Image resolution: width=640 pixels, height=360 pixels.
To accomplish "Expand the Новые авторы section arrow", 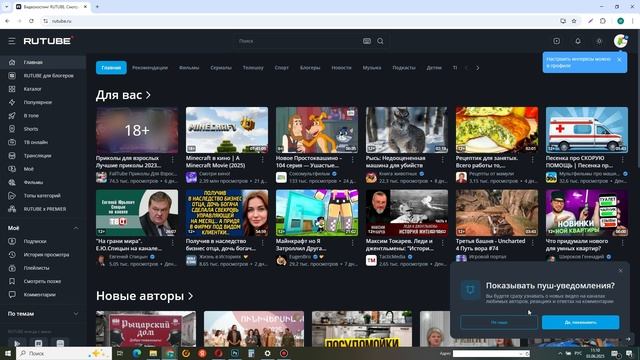I will pyautogui.click(x=191, y=296).
